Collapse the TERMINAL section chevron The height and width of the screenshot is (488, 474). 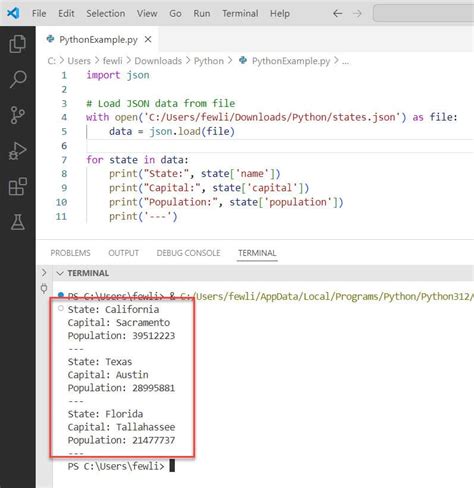click(x=60, y=273)
